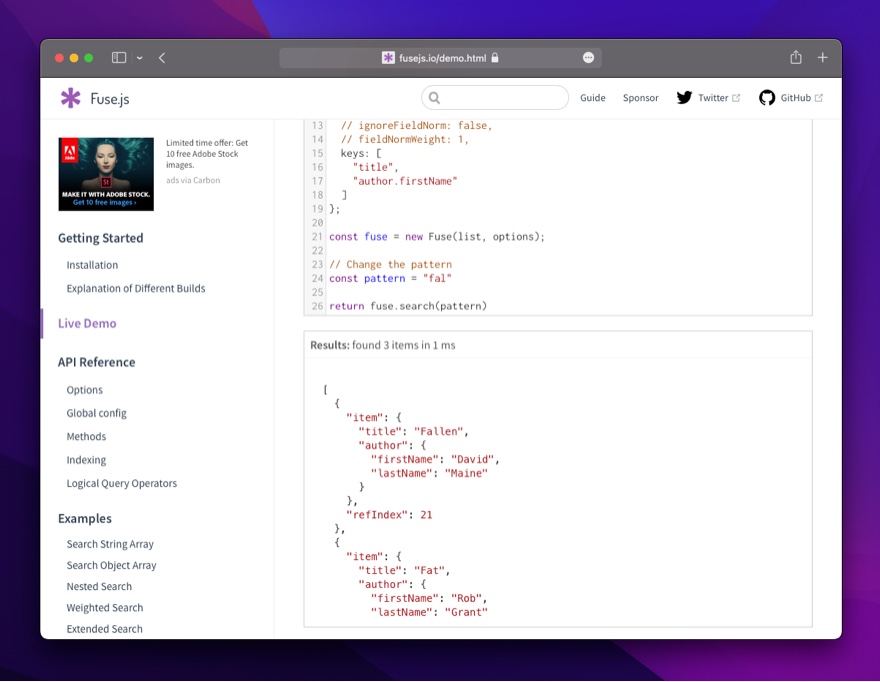Viewport: 880px width, 682px height.
Task: Click the Fuse.js asterisk logo
Action: tap(71, 98)
